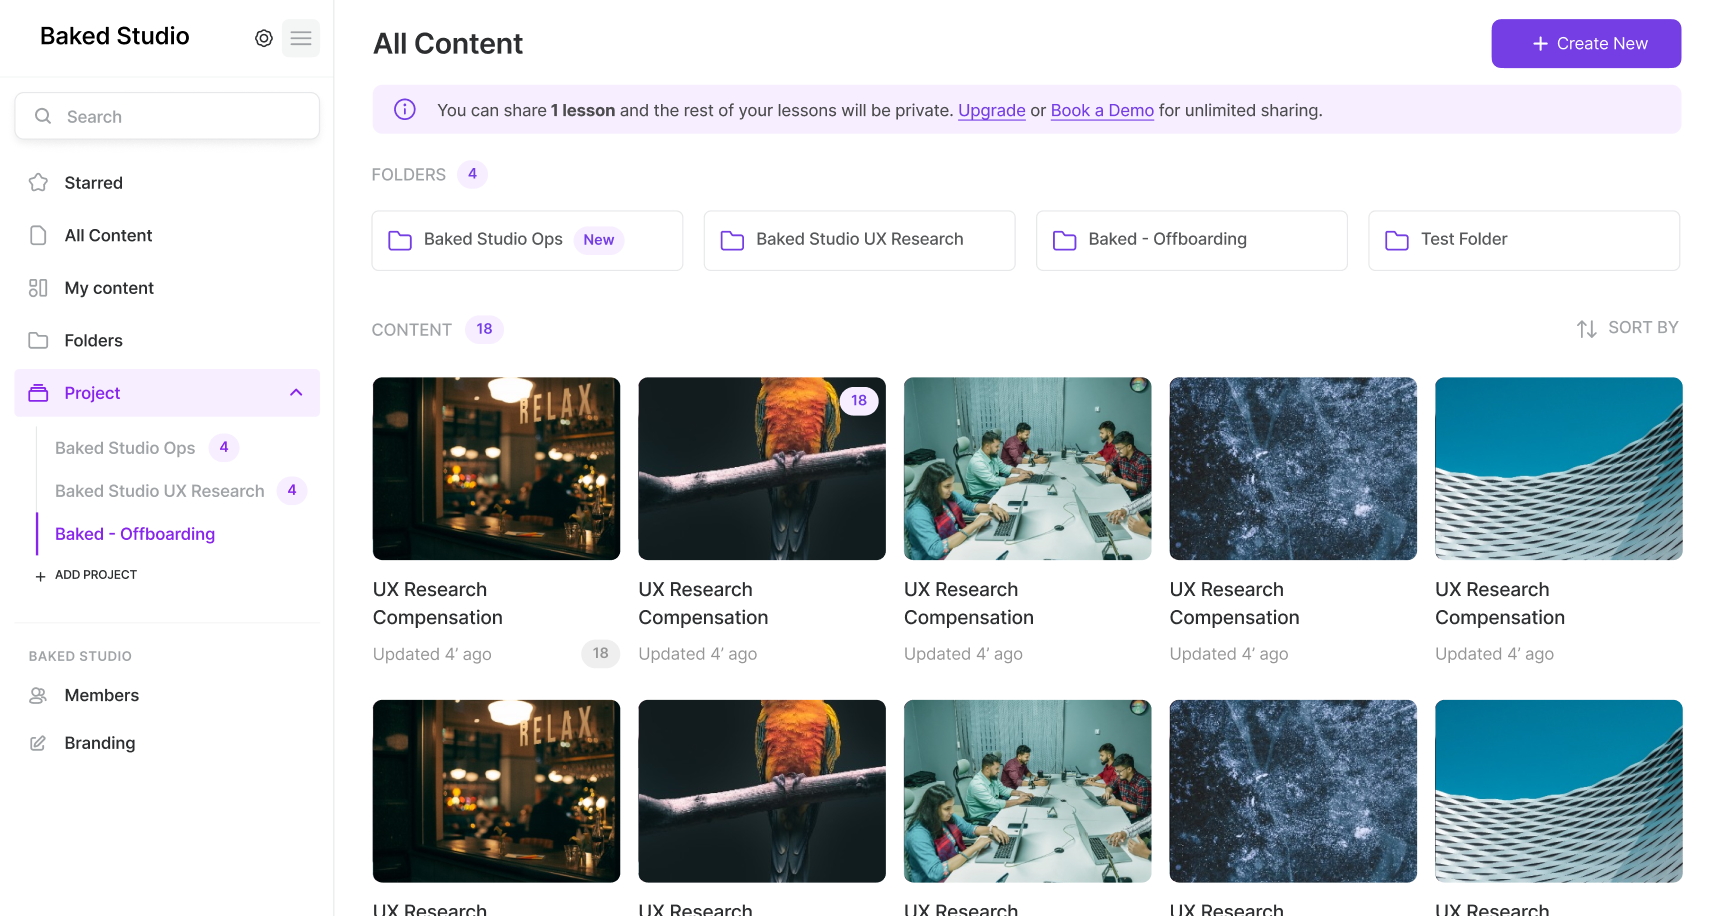Select the Starred star icon
This screenshot has width=1720, height=916.
pyautogui.click(x=38, y=182)
